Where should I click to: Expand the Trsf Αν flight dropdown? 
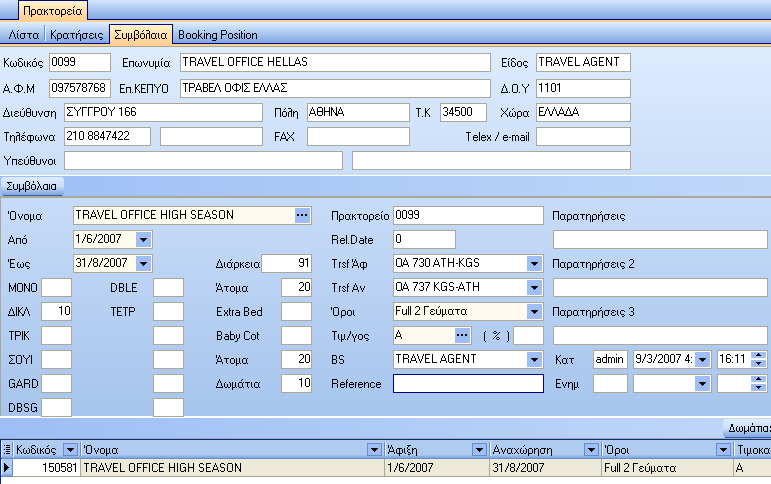[534, 287]
